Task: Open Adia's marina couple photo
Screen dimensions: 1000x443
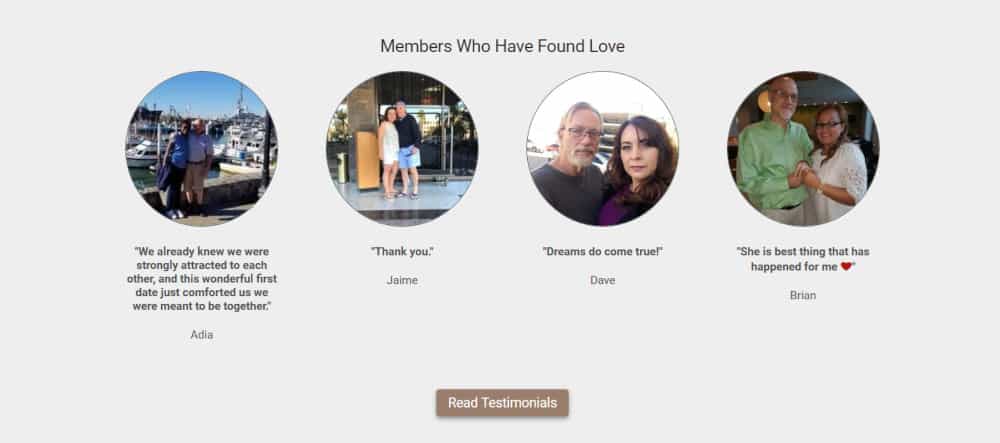Action: click(202, 149)
